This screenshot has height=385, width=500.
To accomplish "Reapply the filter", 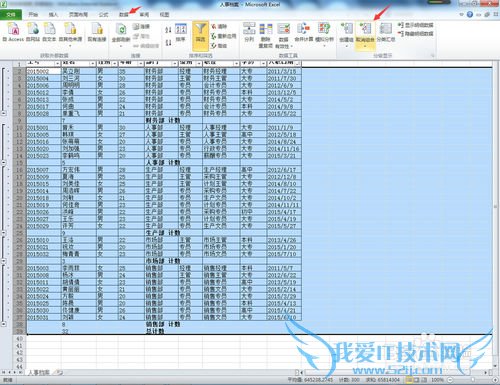I will [223, 36].
